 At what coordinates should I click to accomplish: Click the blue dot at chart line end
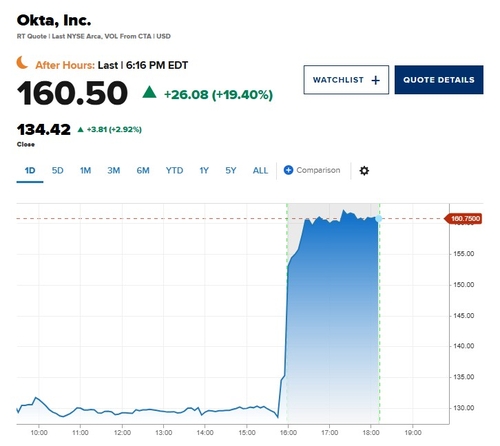[x=378, y=219]
